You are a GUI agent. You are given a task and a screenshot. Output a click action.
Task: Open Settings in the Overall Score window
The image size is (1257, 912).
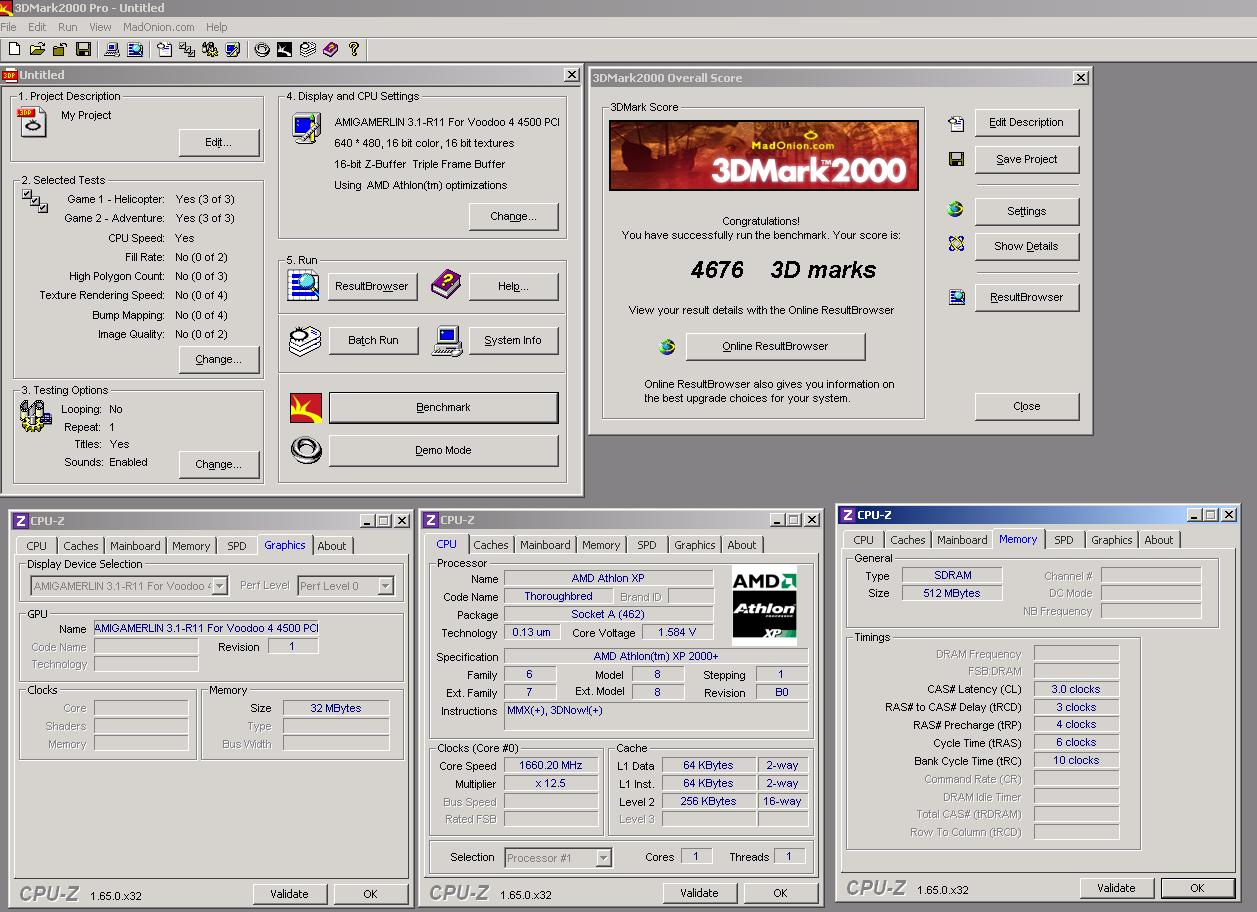tap(1026, 211)
